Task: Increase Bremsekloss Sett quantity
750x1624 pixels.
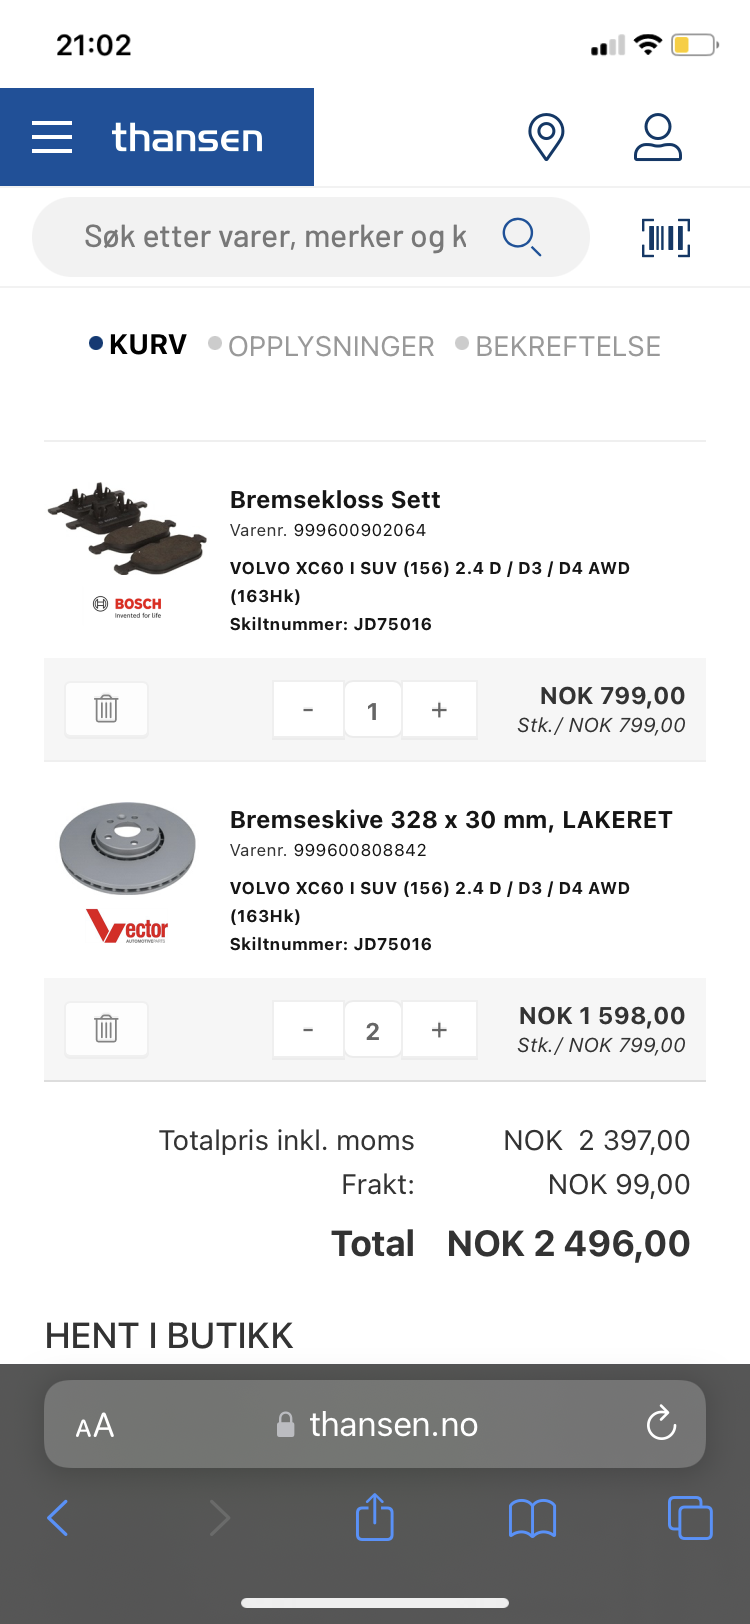Action: pyautogui.click(x=439, y=710)
